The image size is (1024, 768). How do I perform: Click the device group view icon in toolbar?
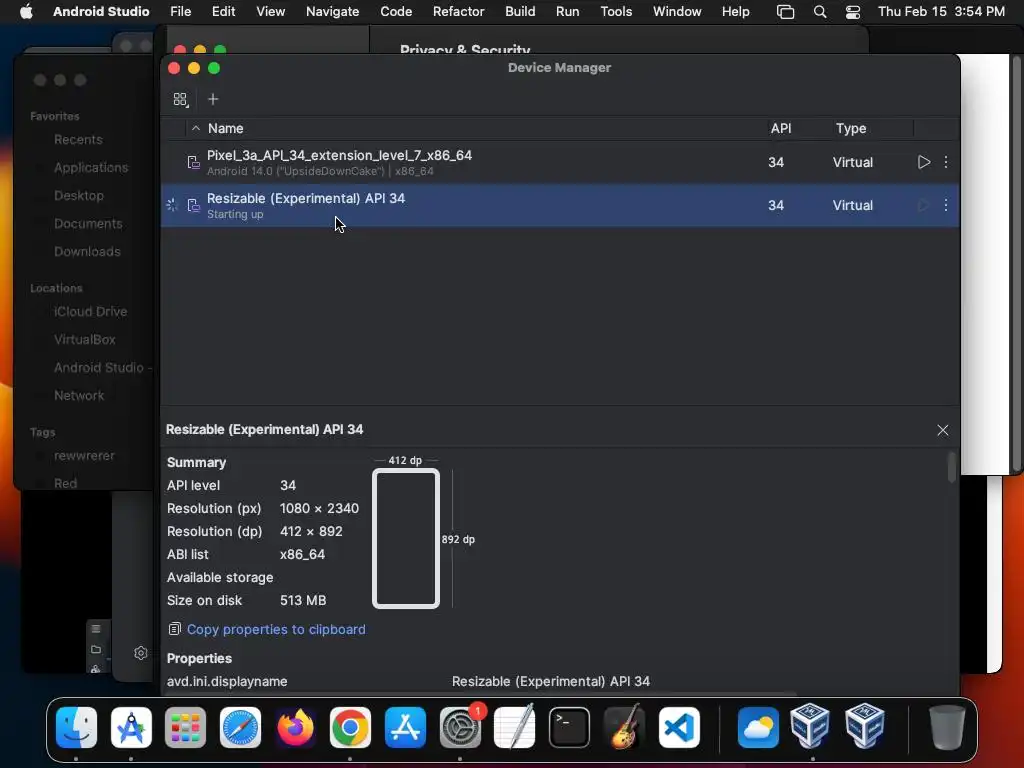click(180, 99)
